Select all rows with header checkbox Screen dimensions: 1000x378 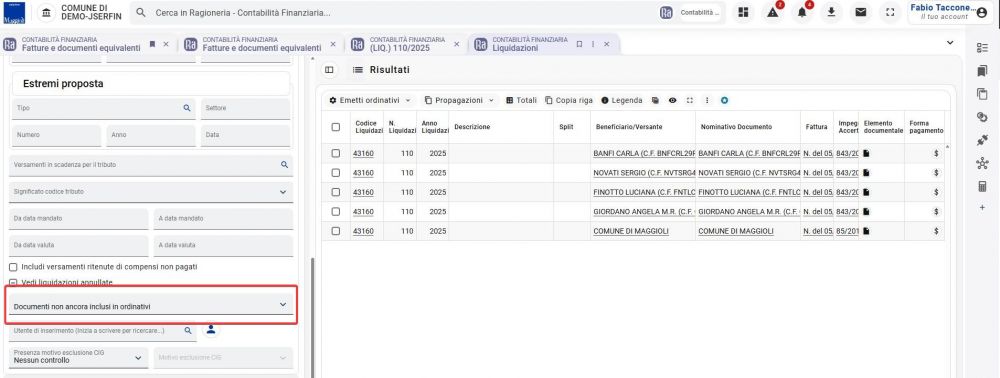tap(336, 127)
